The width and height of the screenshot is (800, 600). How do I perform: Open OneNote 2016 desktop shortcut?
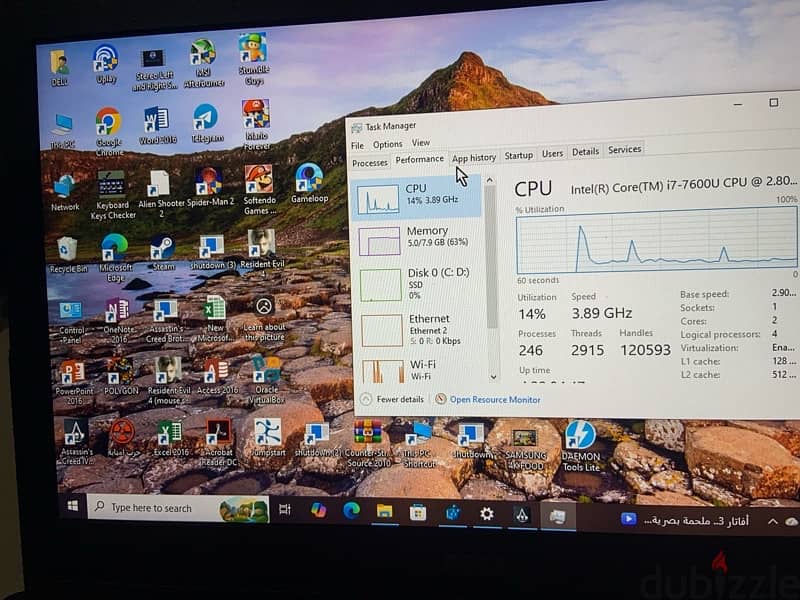pos(118,320)
